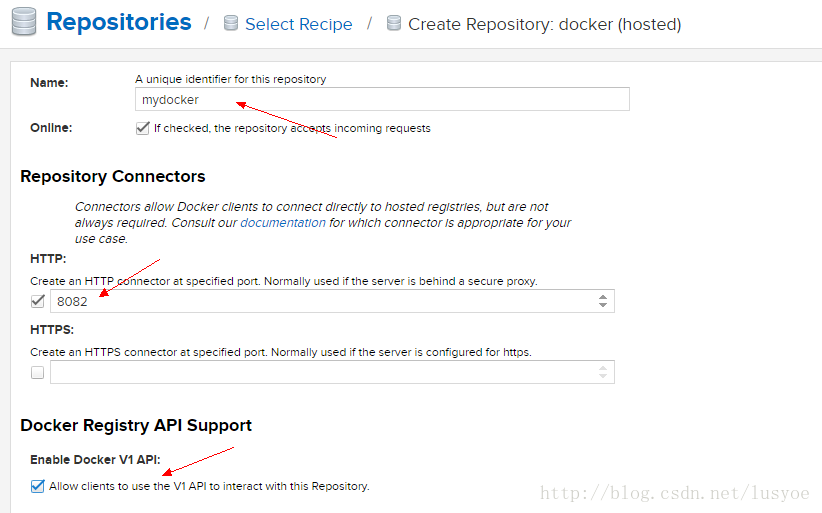The width and height of the screenshot is (822, 513).
Task: Click the Create Repository breadcrumb icon
Action: point(394,23)
